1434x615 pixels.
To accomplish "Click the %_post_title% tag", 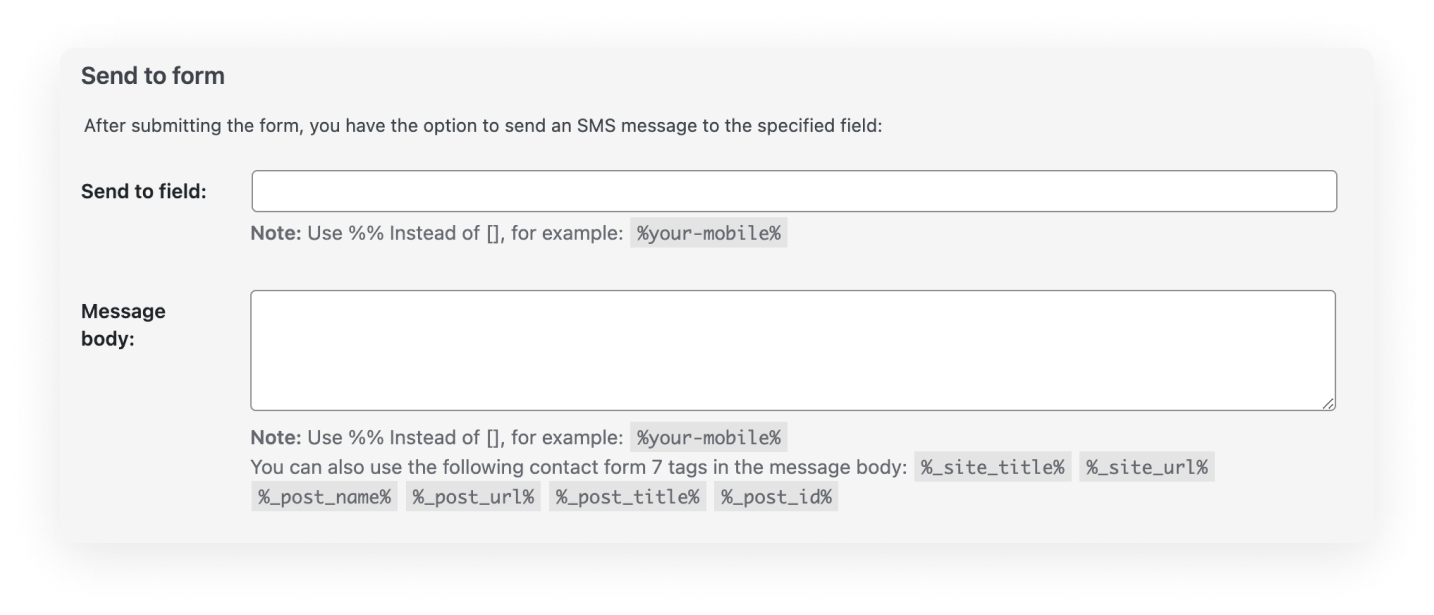I will pyautogui.click(x=627, y=497).
